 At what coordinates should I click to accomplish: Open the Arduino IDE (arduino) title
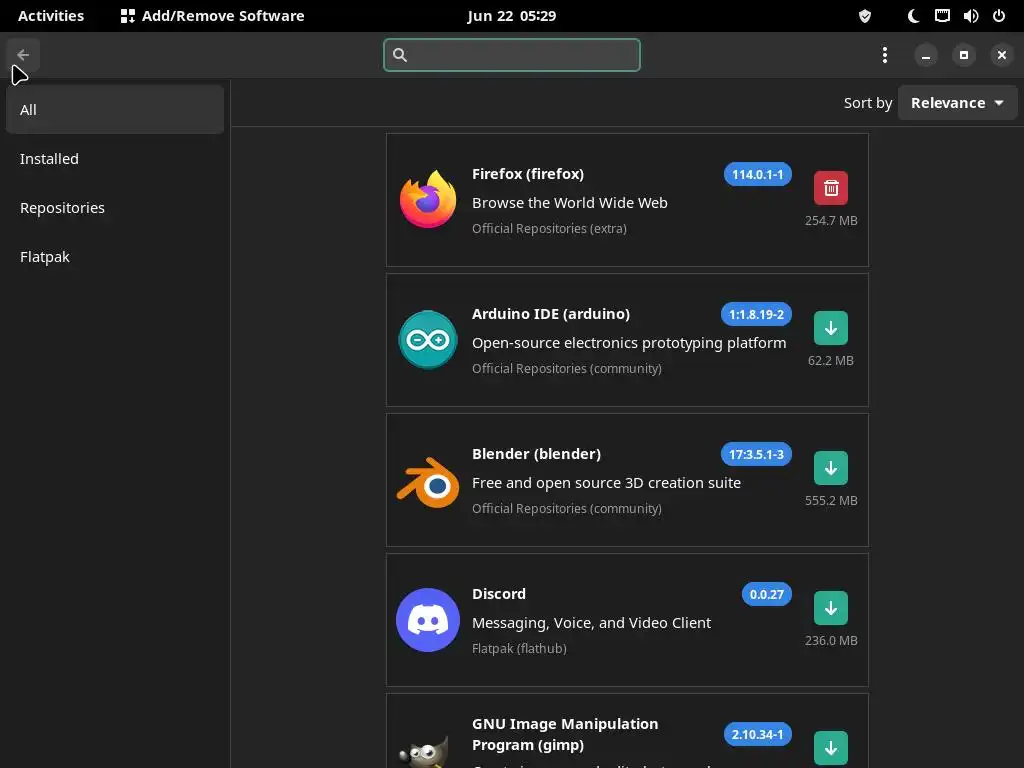[x=551, y=313]
